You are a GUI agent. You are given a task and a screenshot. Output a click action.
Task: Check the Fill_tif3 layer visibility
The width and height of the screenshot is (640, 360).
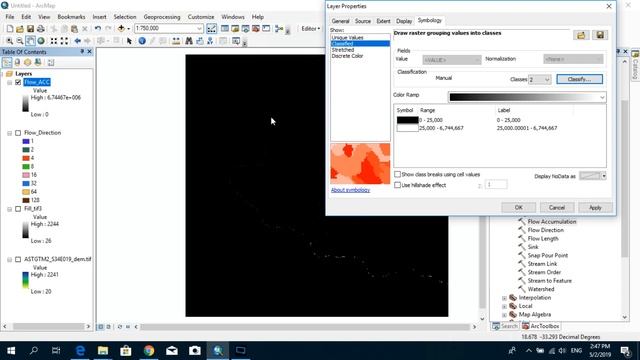18,209
